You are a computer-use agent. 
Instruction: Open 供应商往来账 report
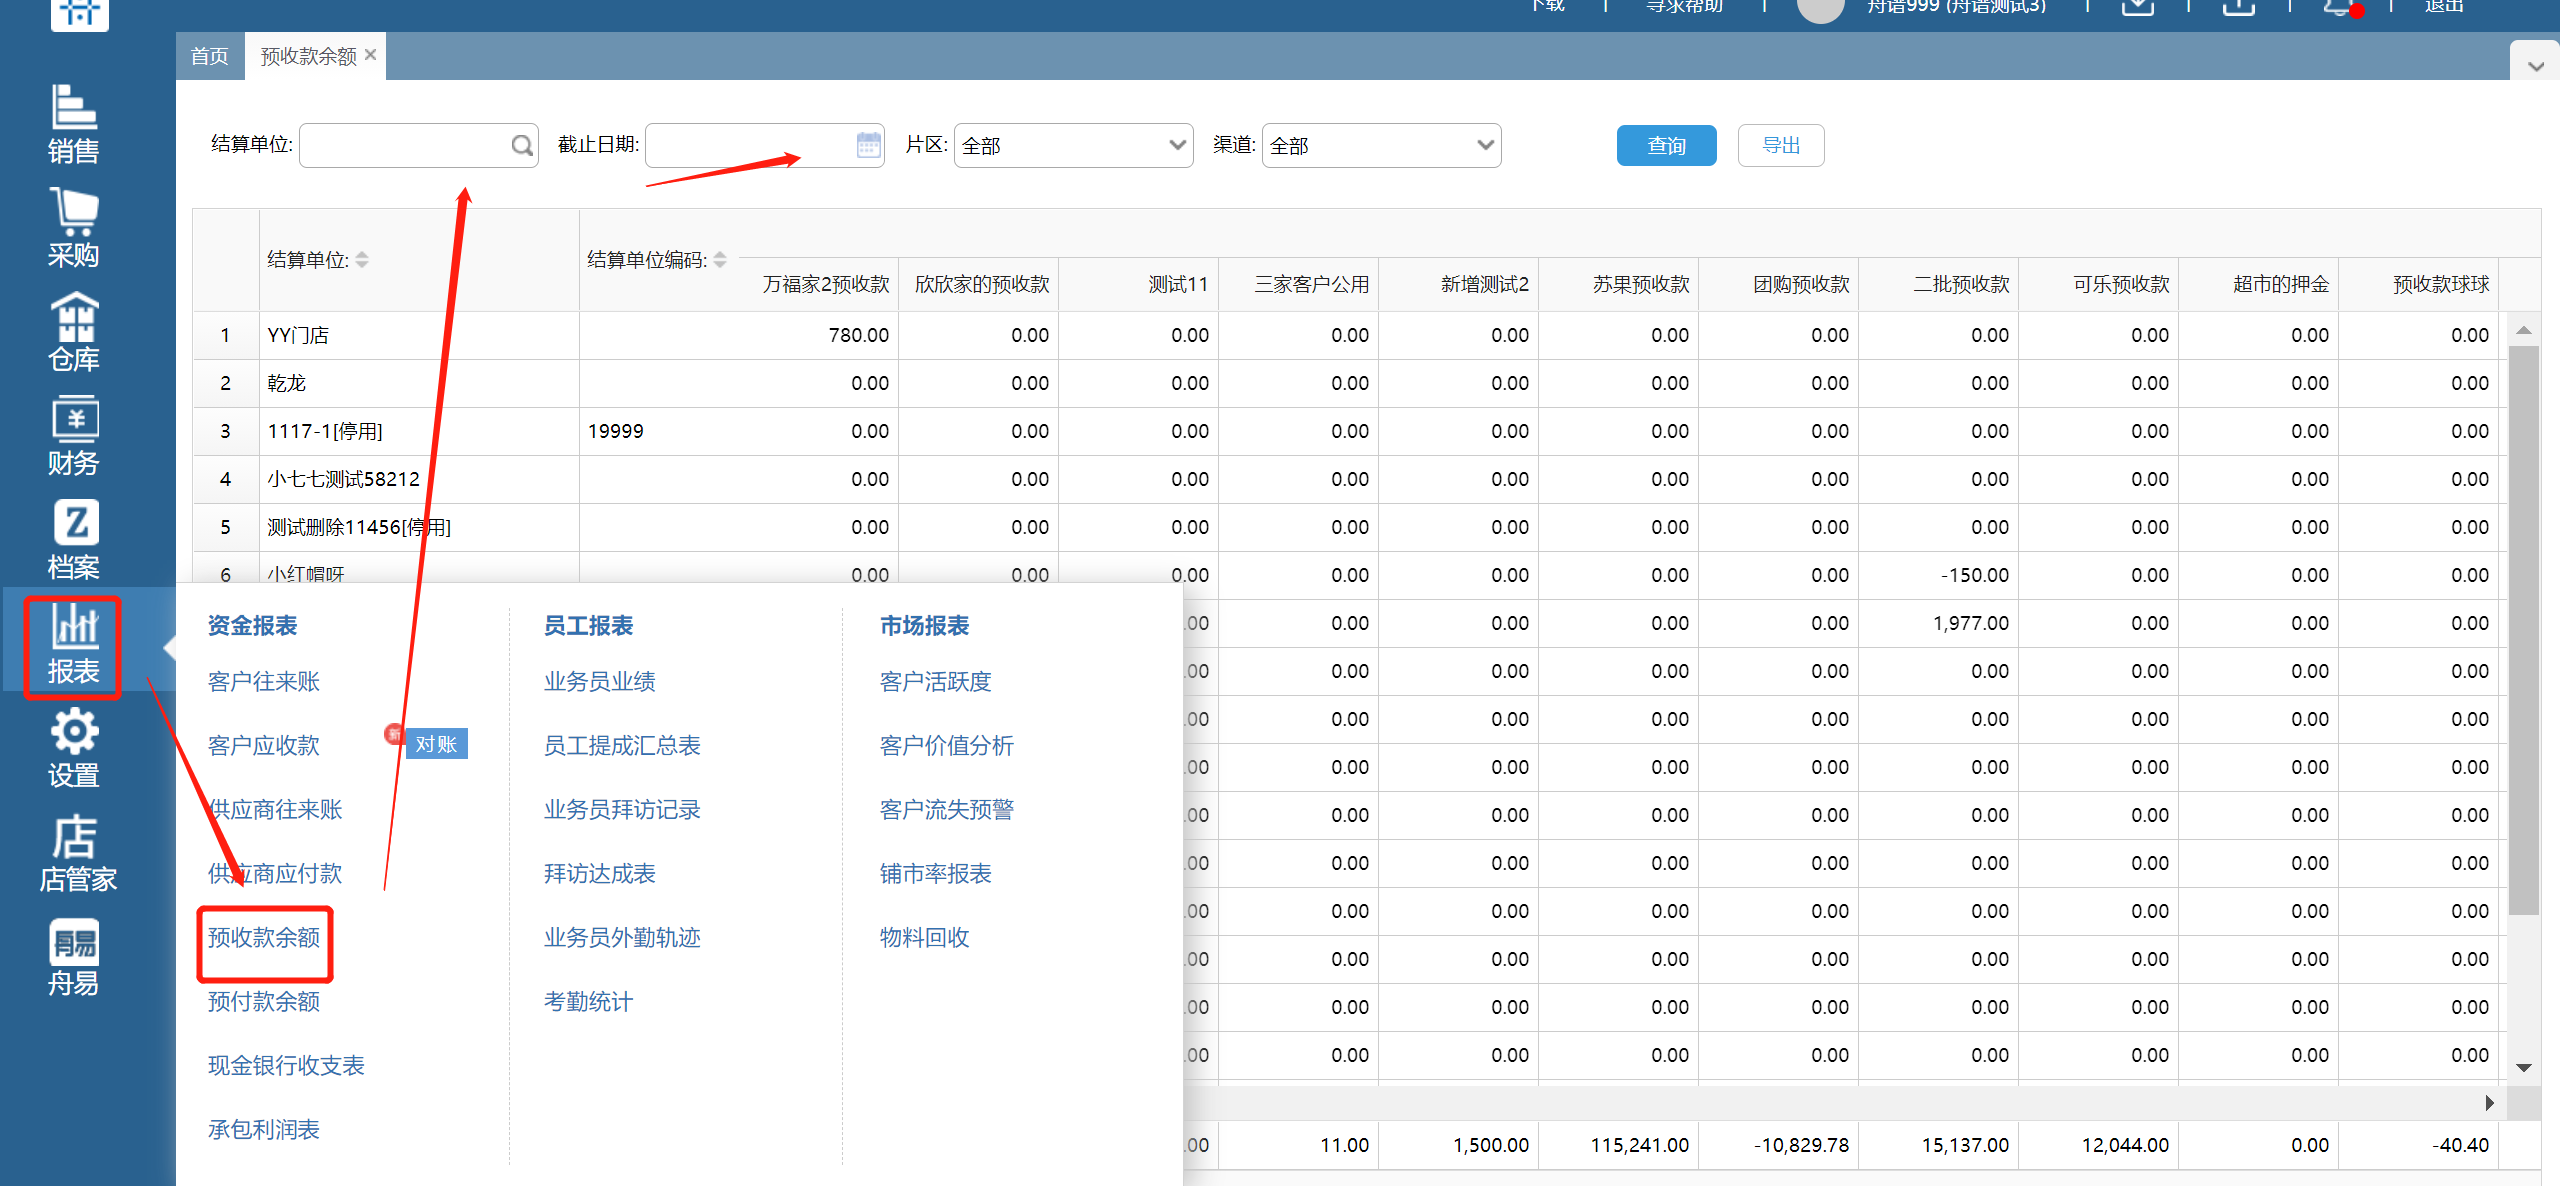(275, 809)
